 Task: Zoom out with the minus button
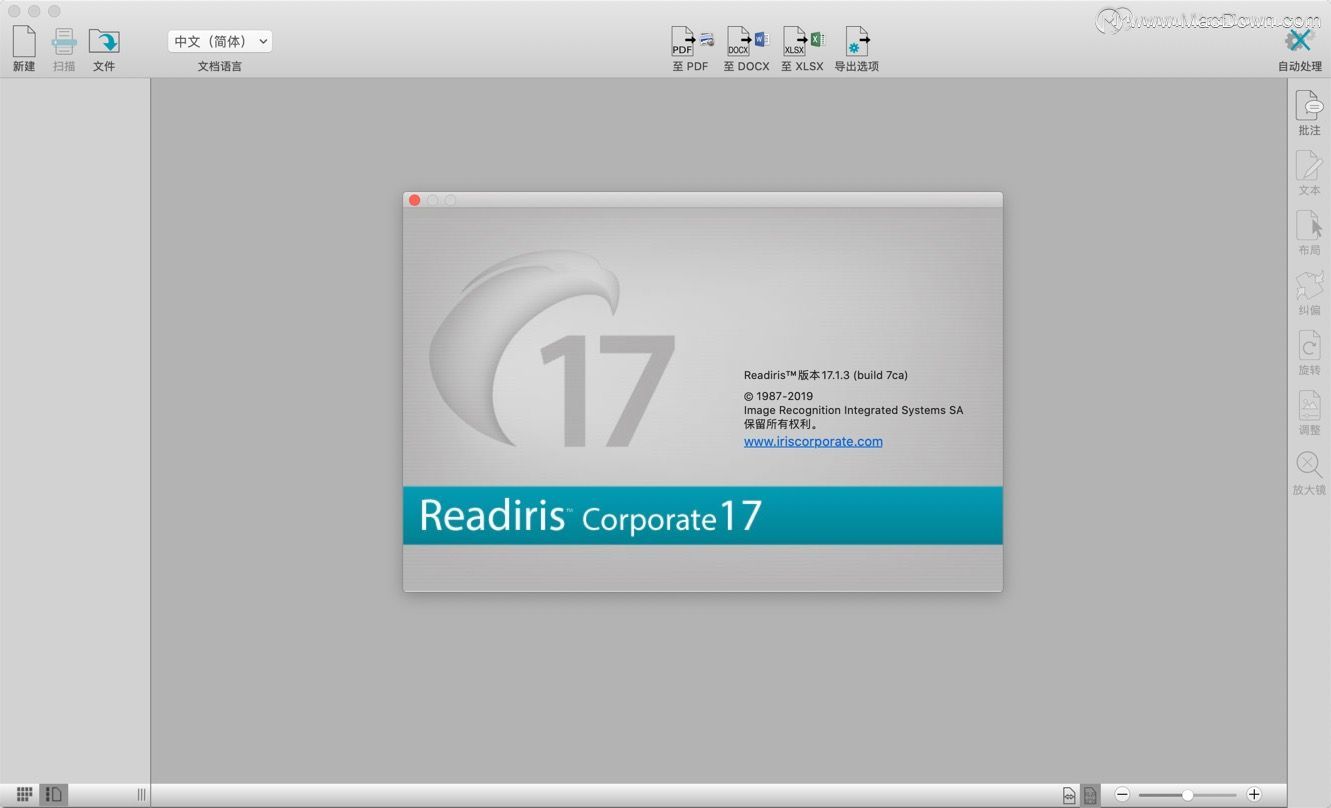coord(1122,794)
